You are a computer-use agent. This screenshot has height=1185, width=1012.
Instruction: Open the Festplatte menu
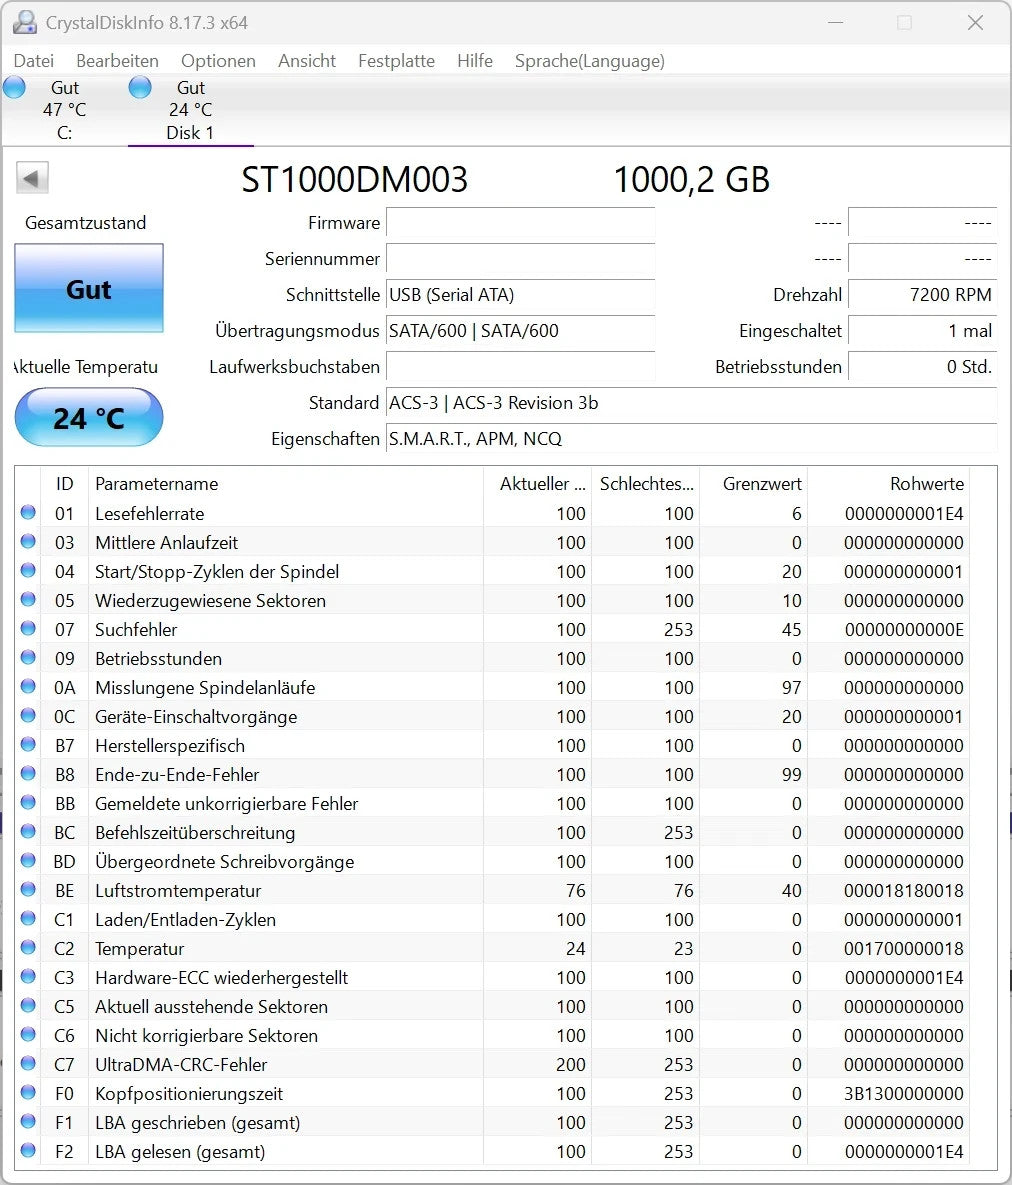(396, 61)
